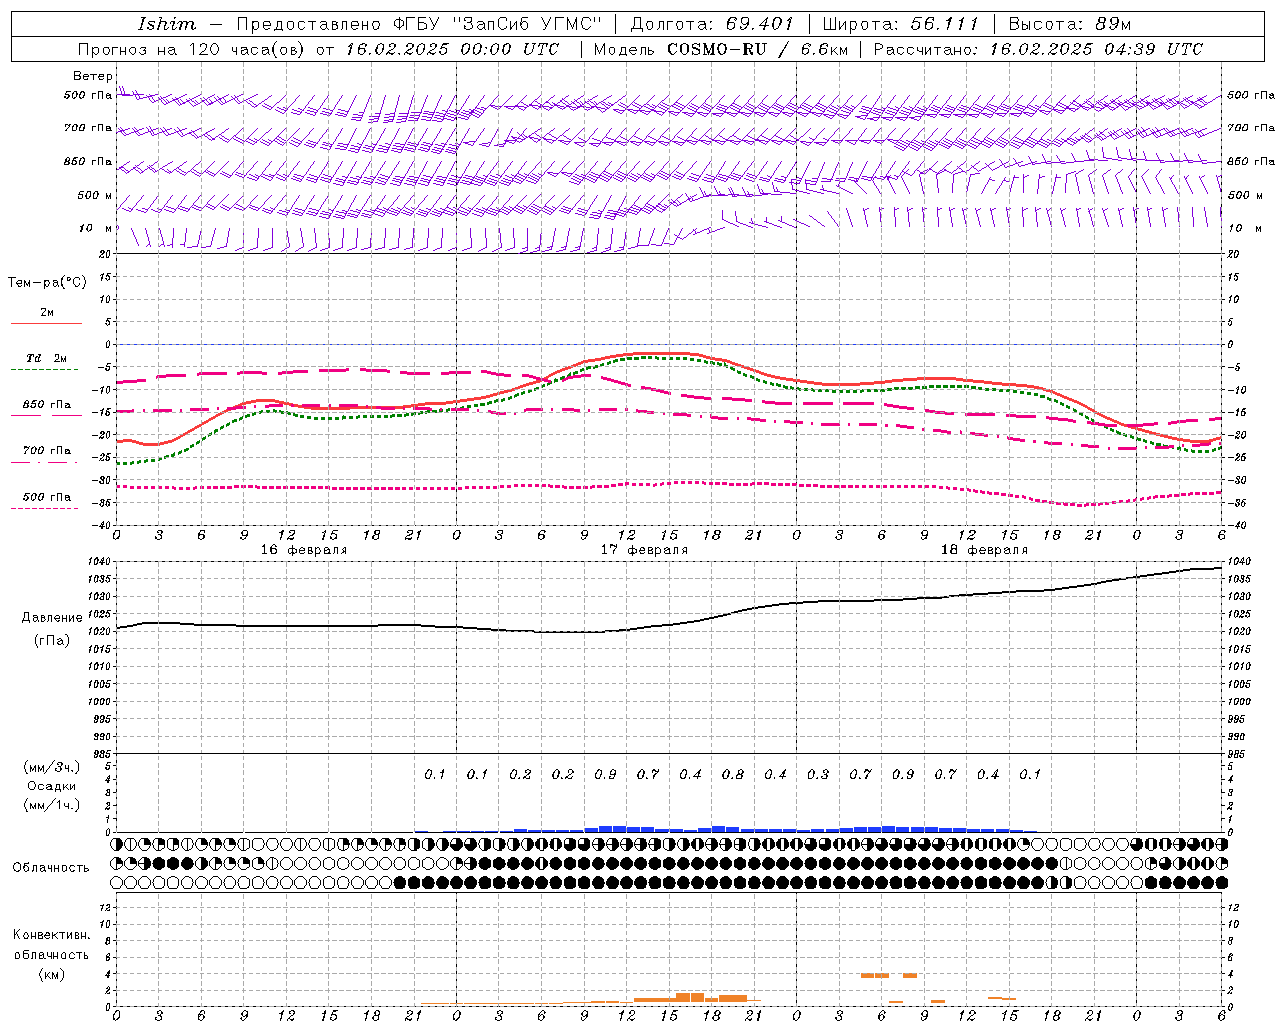The width and height of the screenshot is (1280, 1024).
Task: Click the "Облачность" cloud cover label
Action: coord(51,868)
